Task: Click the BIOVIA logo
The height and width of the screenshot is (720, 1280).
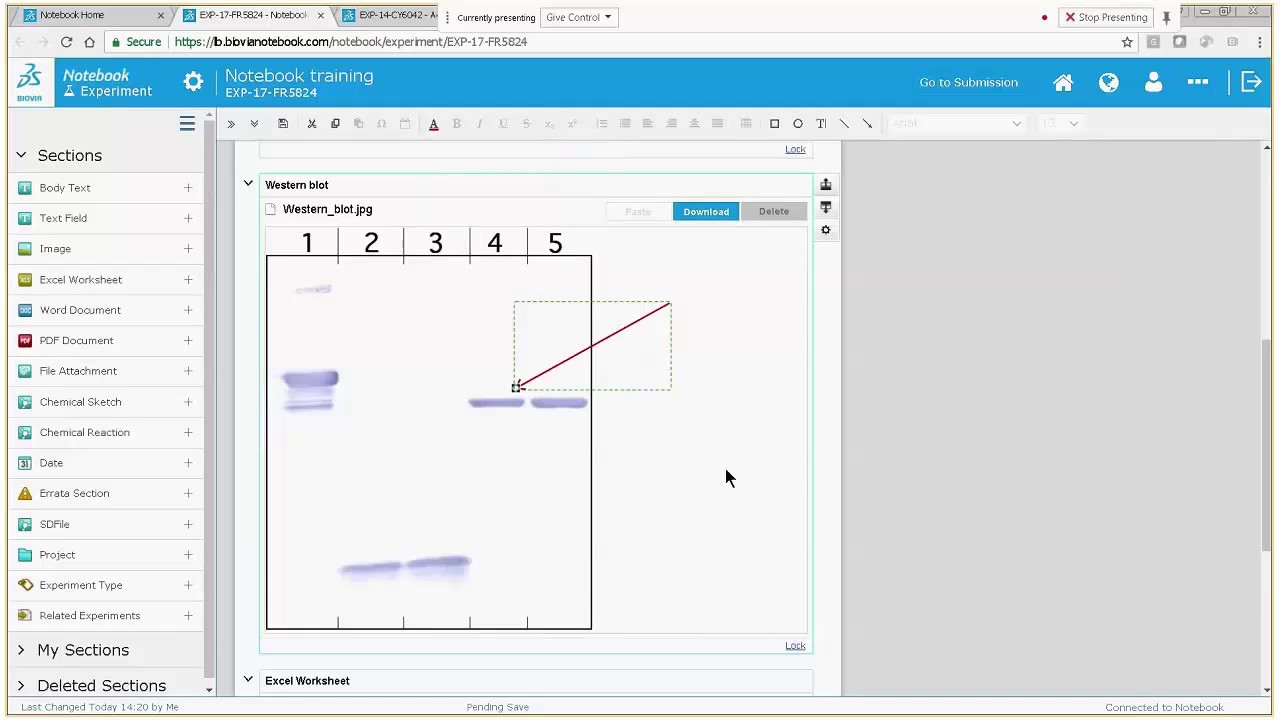Action: (29, 82)
